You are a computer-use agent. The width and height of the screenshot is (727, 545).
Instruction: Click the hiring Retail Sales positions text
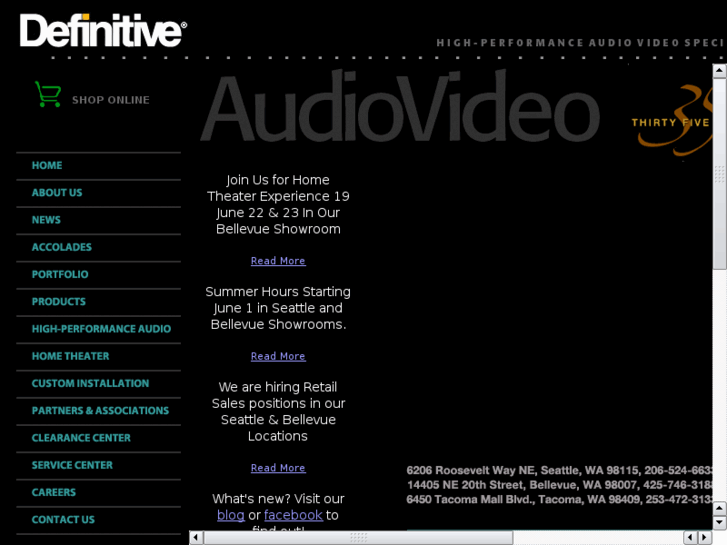pyautogui.click(x=278, y=411)
